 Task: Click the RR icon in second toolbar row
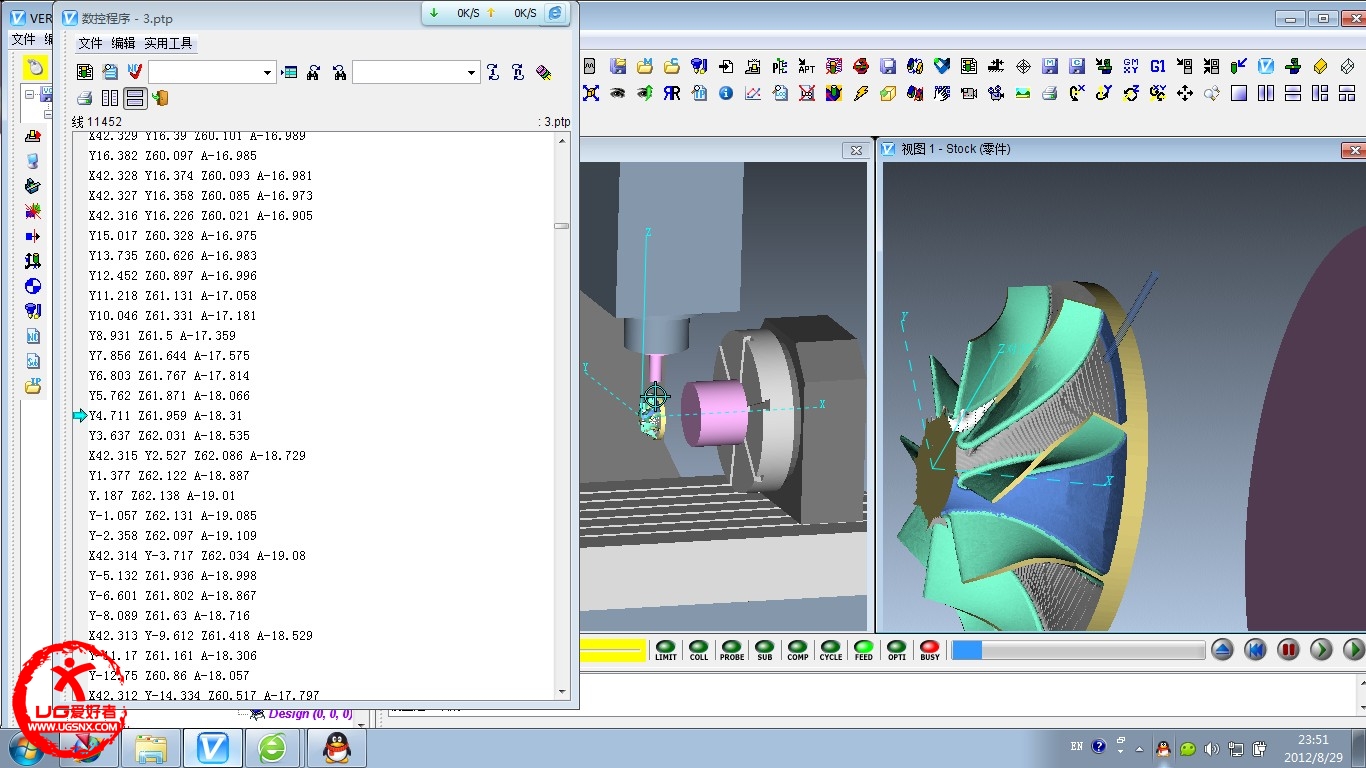coord(672,93)
